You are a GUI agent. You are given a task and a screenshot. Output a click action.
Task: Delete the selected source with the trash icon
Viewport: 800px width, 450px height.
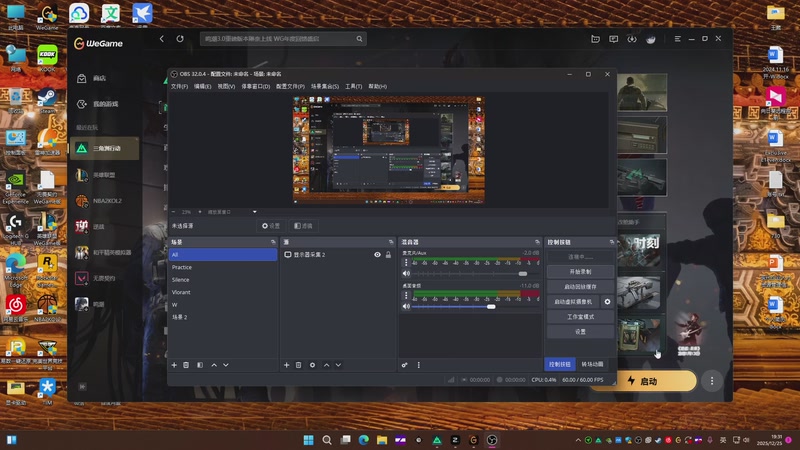click(x=298, y=365)
